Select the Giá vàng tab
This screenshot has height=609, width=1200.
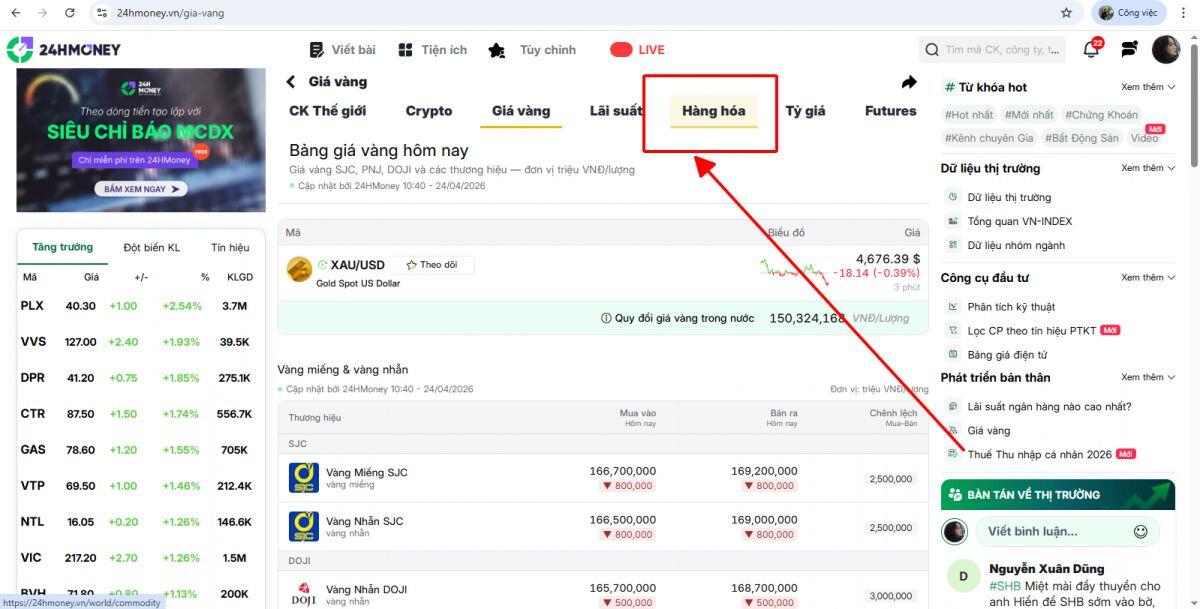tap(521, 111)
